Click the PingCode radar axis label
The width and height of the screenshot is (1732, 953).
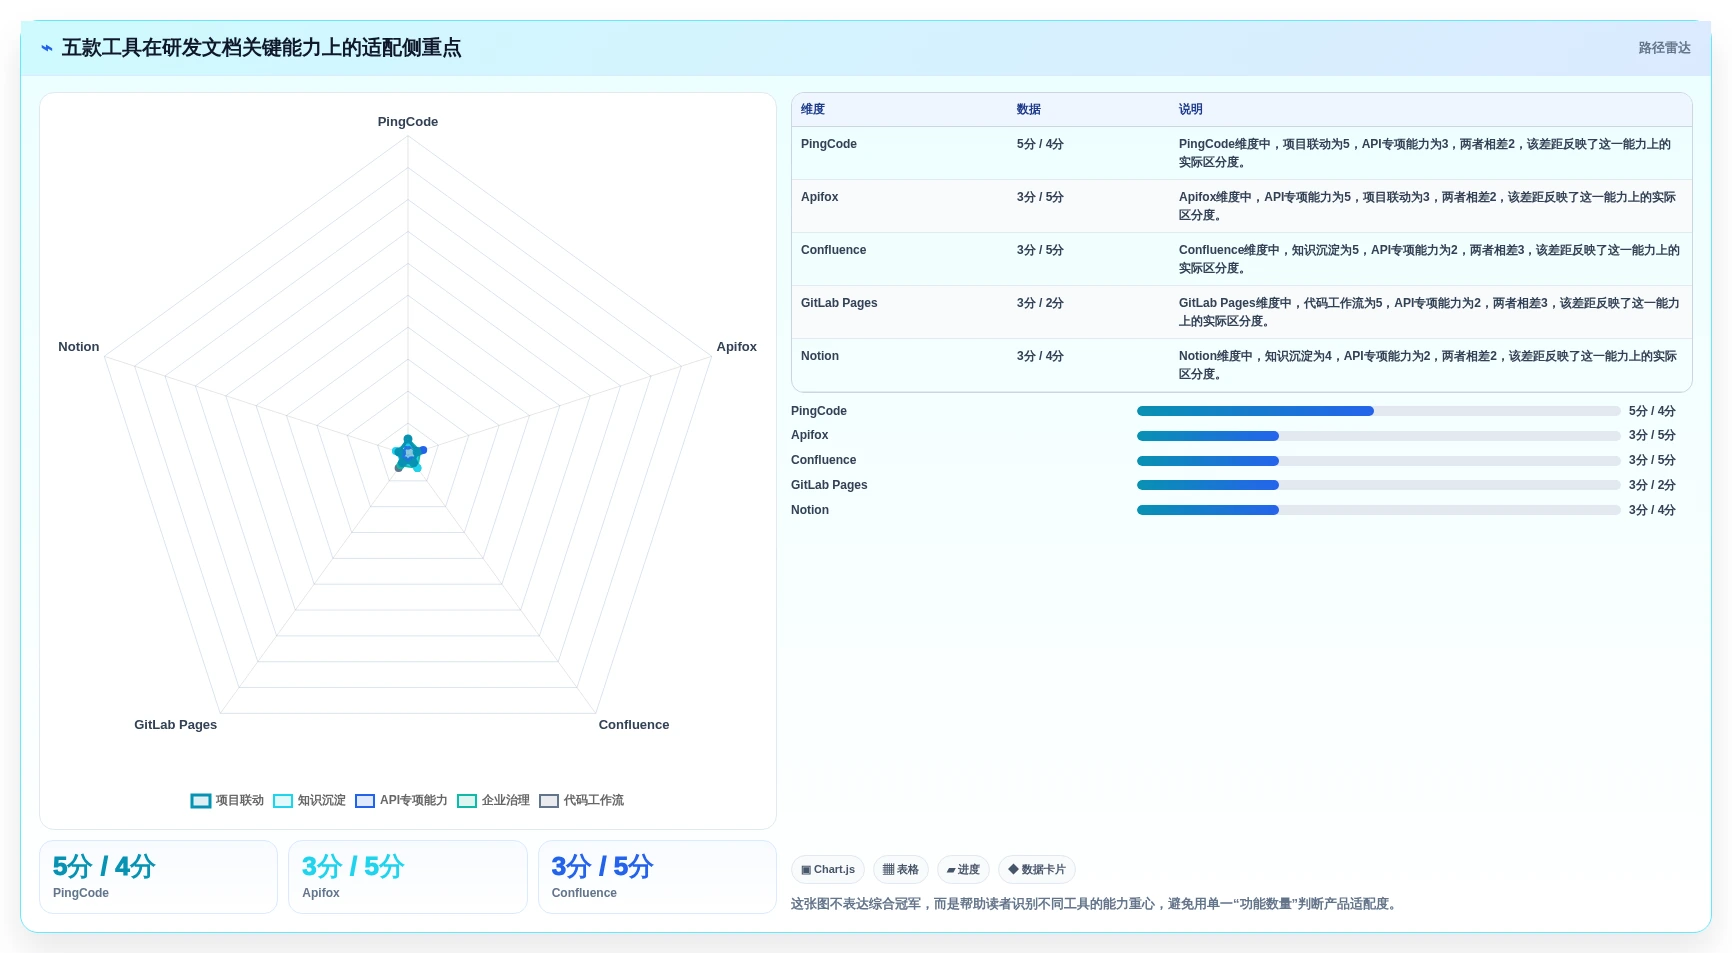408,122
